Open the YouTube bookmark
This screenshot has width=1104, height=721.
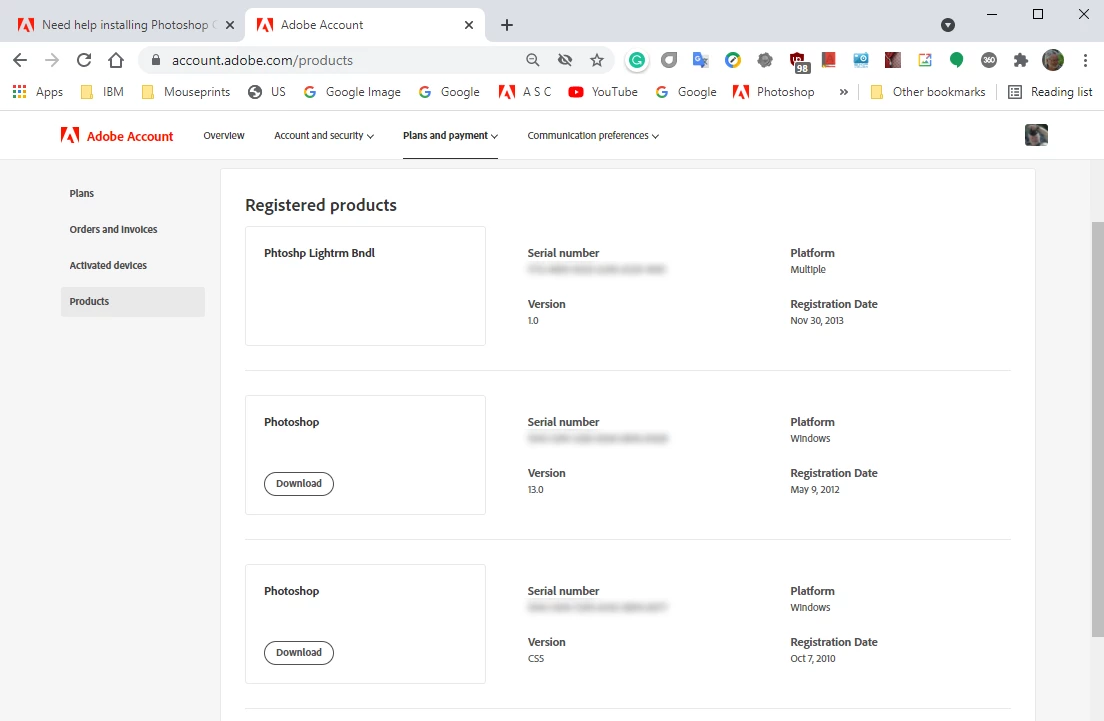(603, 92)
